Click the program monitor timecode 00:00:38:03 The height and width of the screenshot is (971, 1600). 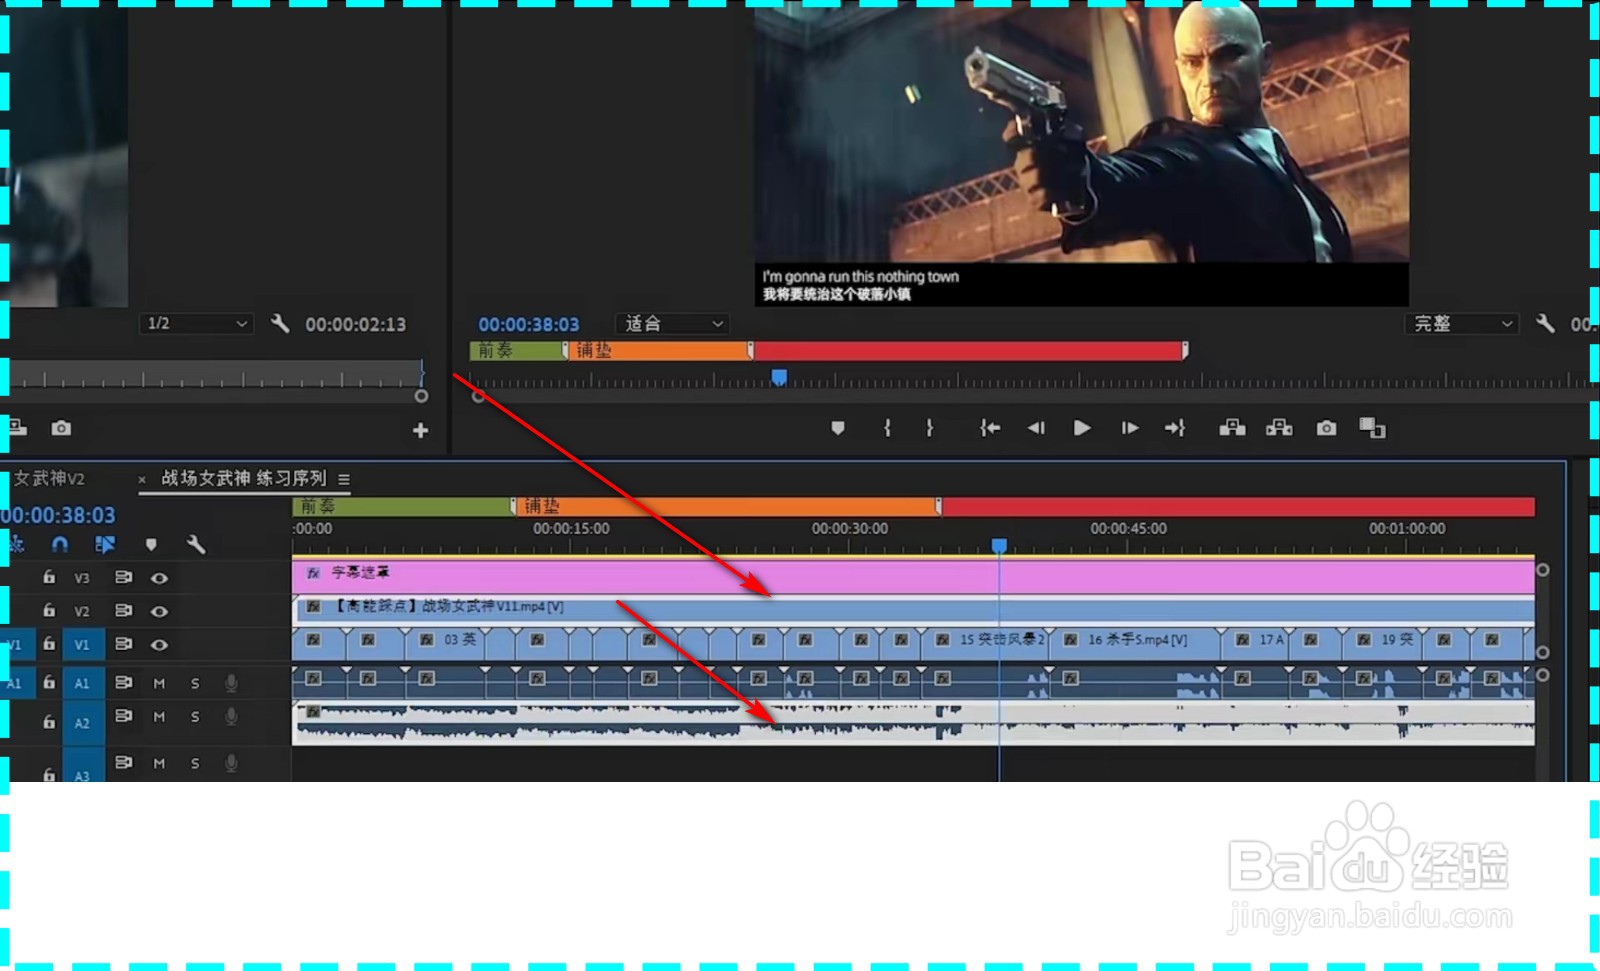pos(528,324)
